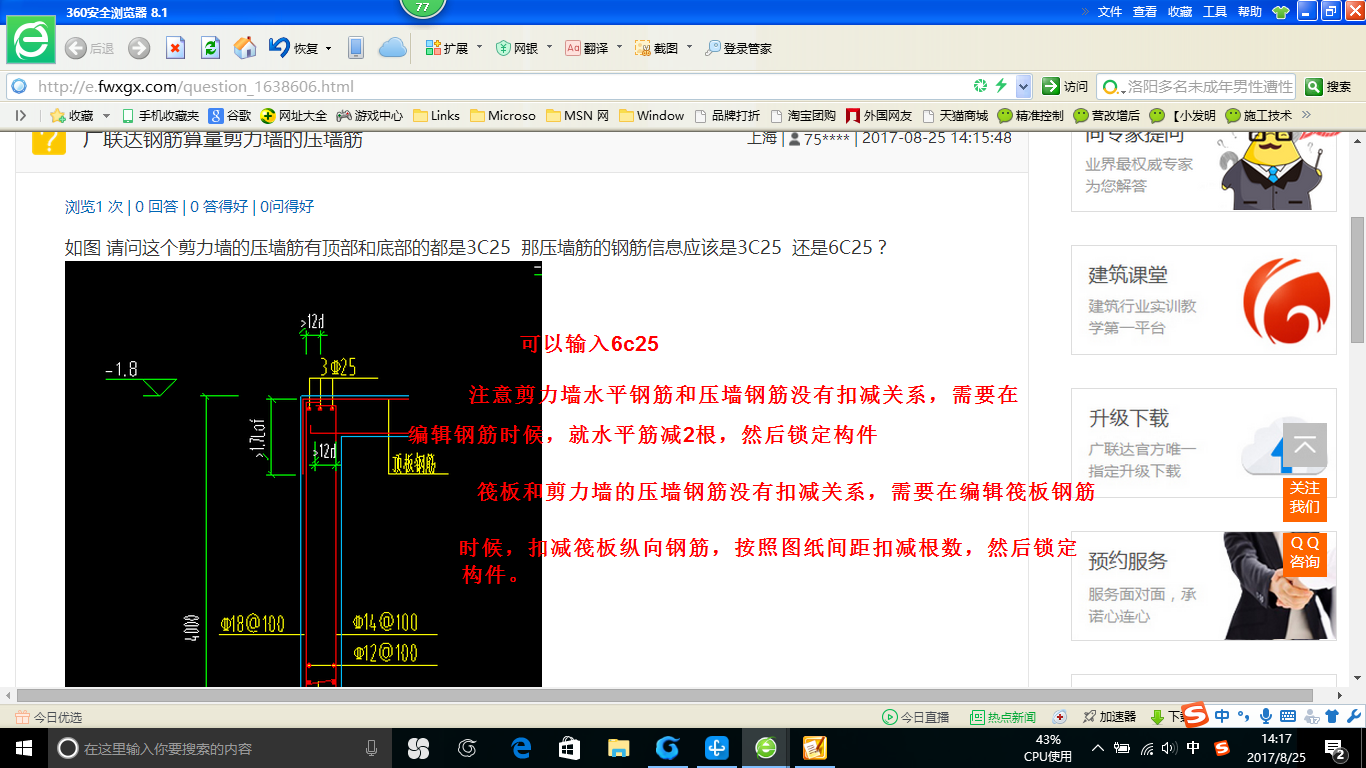Go to the homepage using the house icon
The width and height of the screenshot is (1366, 768).
(x=245, y=48)
